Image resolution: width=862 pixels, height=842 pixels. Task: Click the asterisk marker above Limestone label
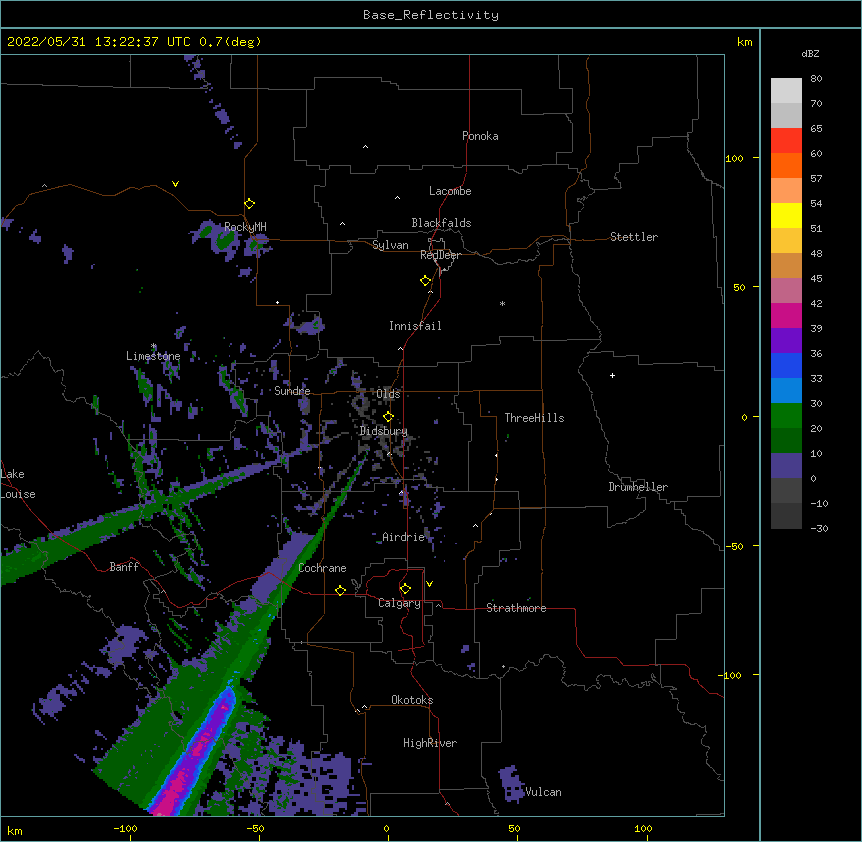coord(154,346)
